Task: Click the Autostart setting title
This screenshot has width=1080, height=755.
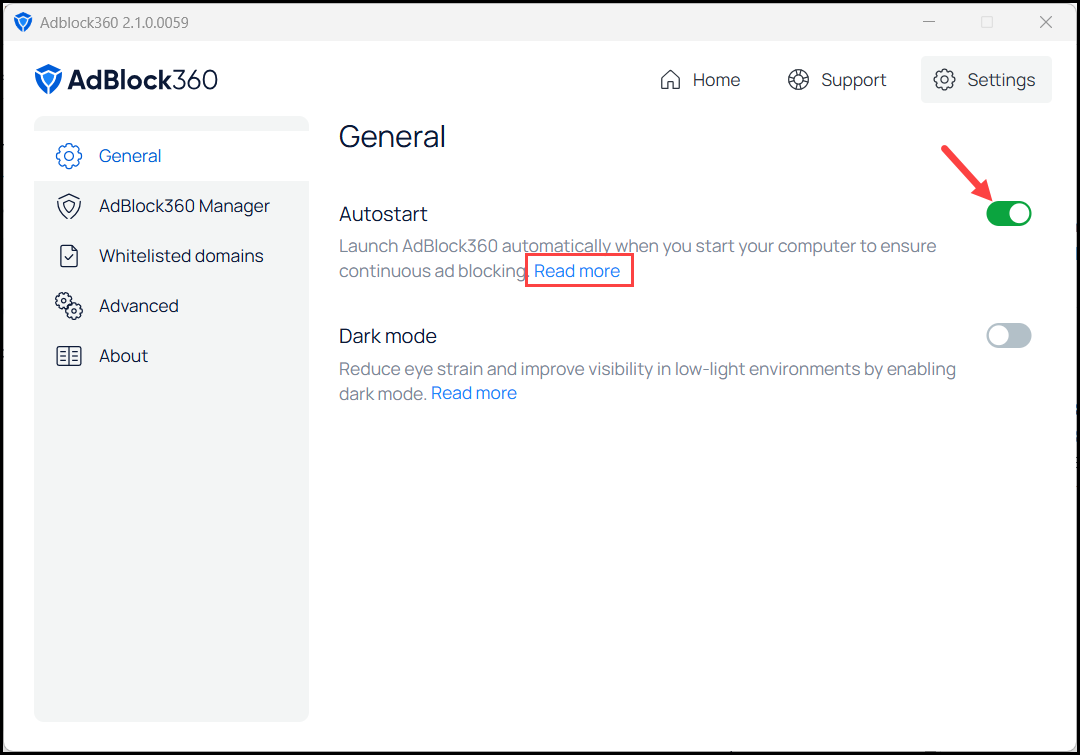Action: click(383, 214)
